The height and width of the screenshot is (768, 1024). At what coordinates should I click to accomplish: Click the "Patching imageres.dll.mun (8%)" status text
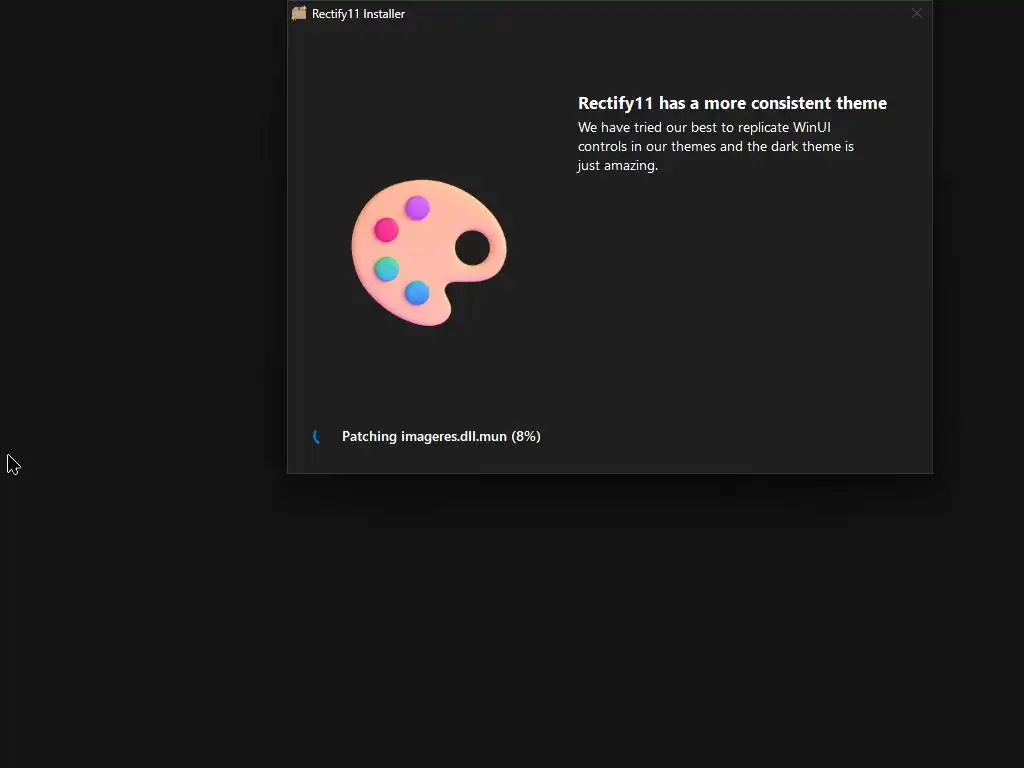coord(441,436)
